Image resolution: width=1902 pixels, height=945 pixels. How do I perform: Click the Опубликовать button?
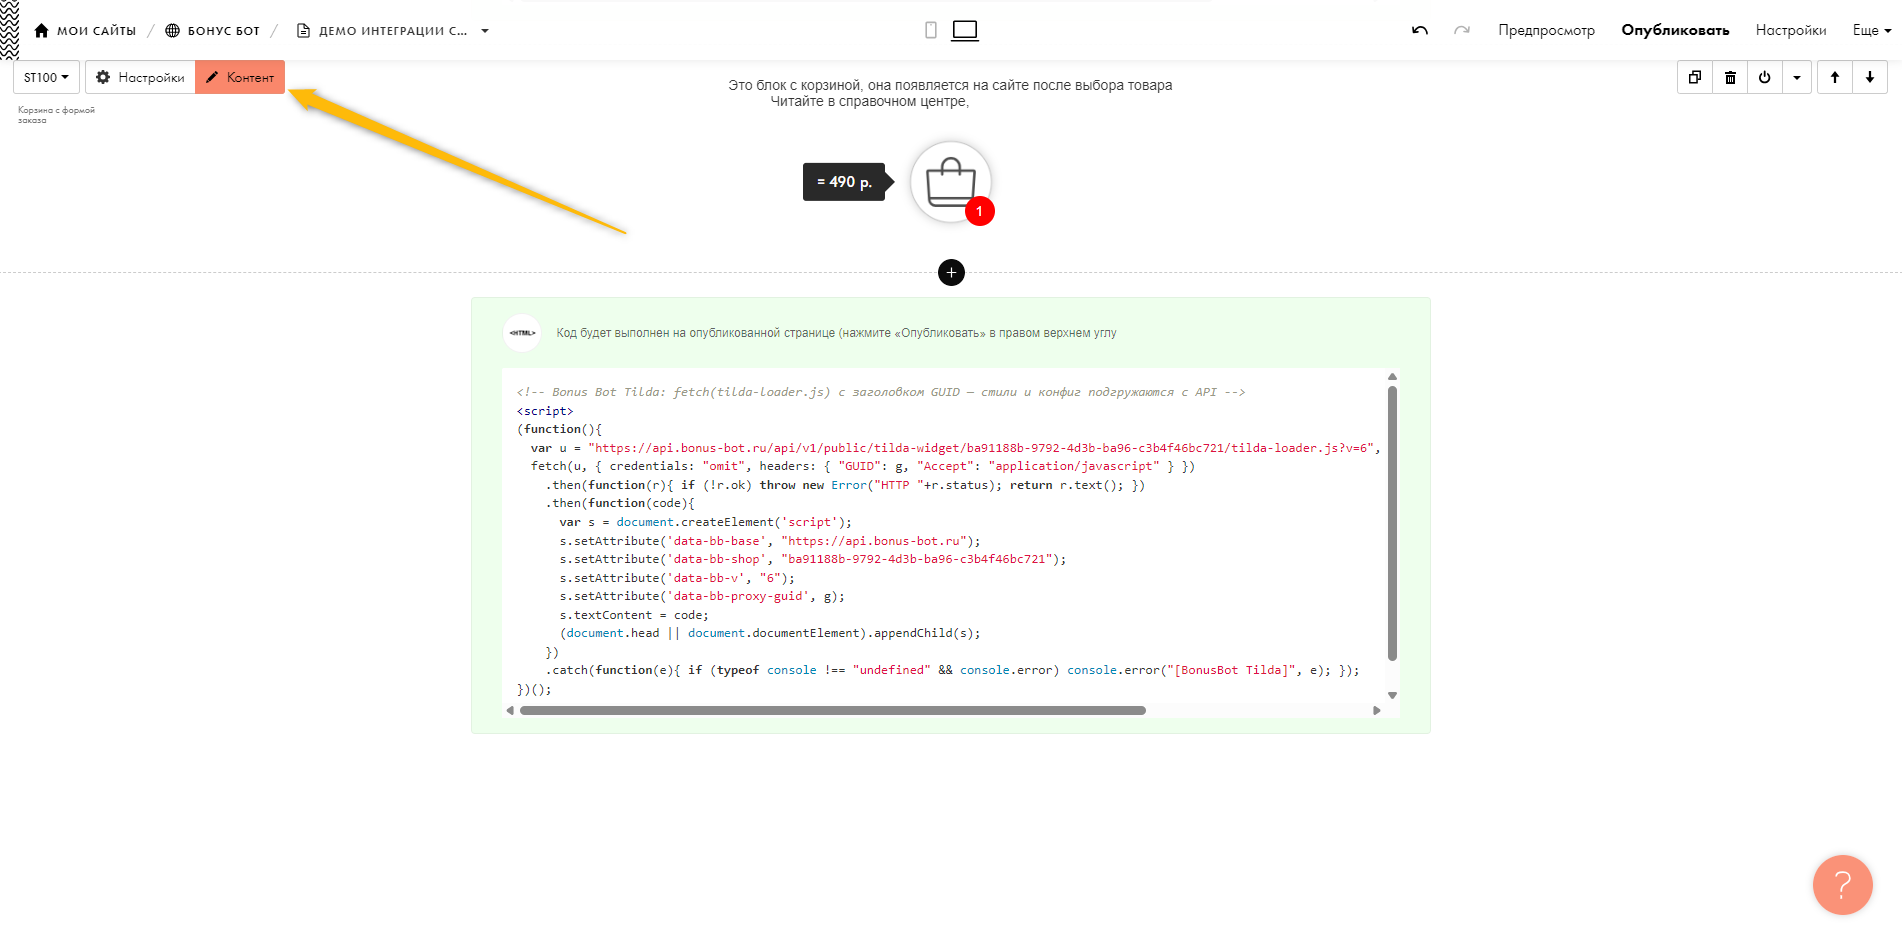(x=1675, y=30)
